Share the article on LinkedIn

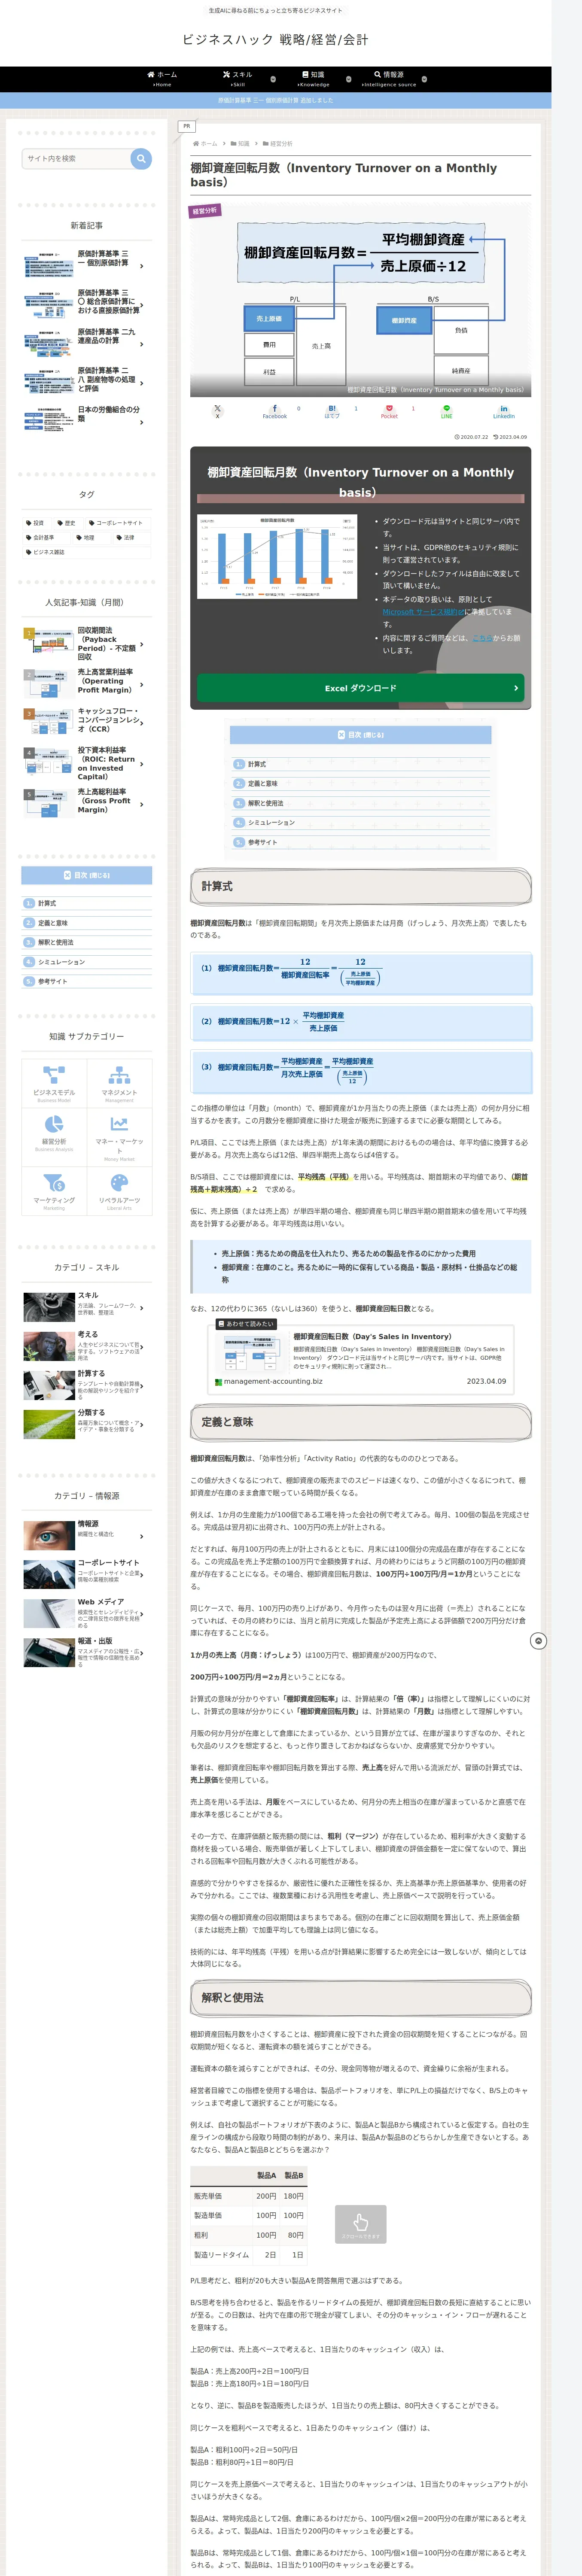pyautogui.click(x=503, y=411)
